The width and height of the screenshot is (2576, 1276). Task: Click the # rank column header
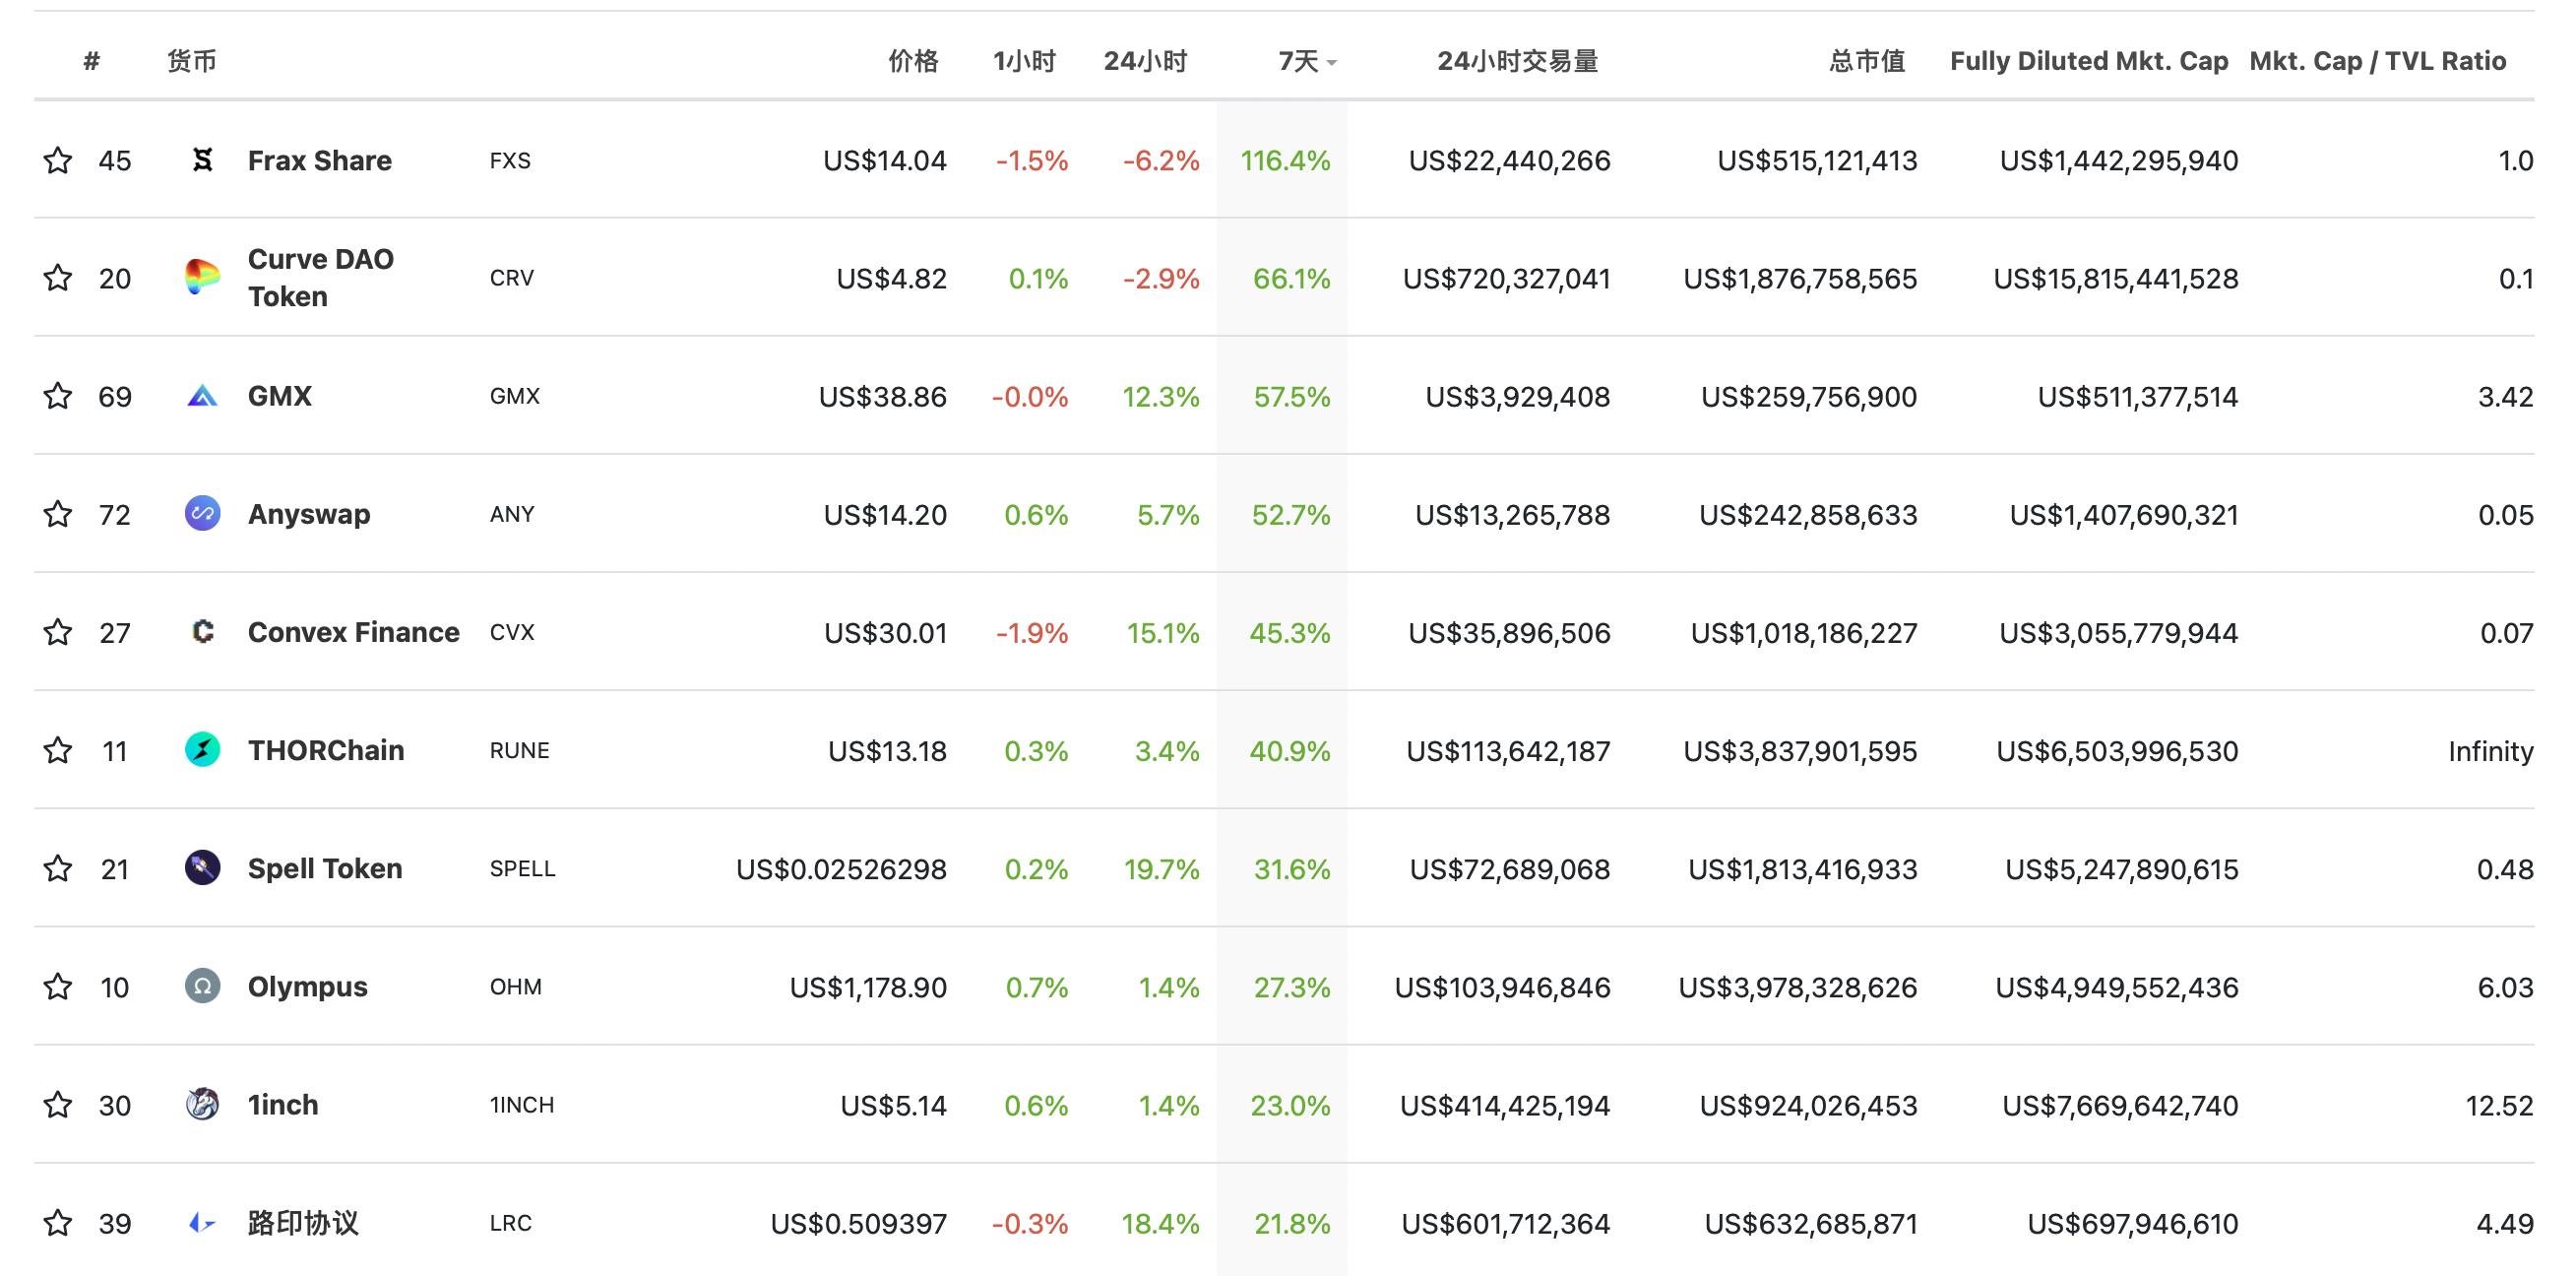[92, 61]
